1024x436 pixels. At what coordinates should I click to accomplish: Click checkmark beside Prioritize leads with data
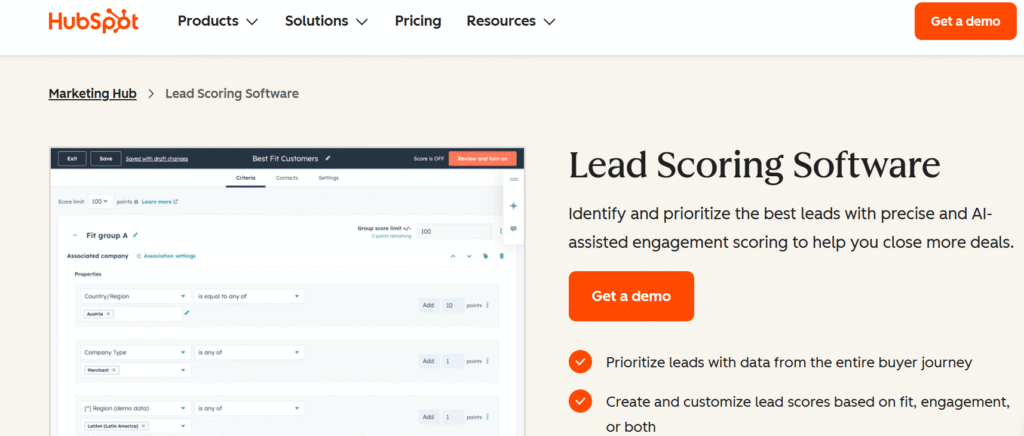pos(580,362)
